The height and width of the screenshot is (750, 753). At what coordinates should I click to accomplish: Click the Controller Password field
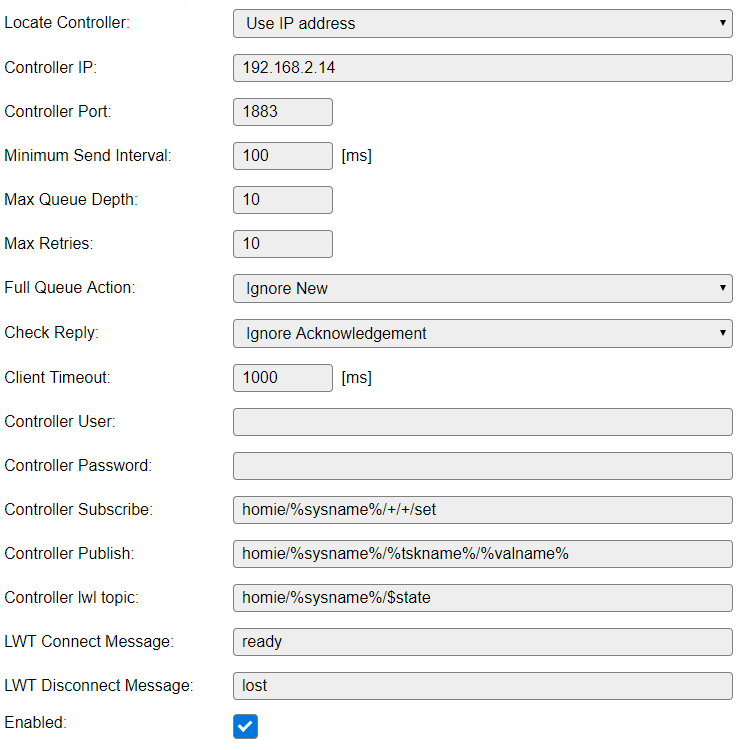483,466
